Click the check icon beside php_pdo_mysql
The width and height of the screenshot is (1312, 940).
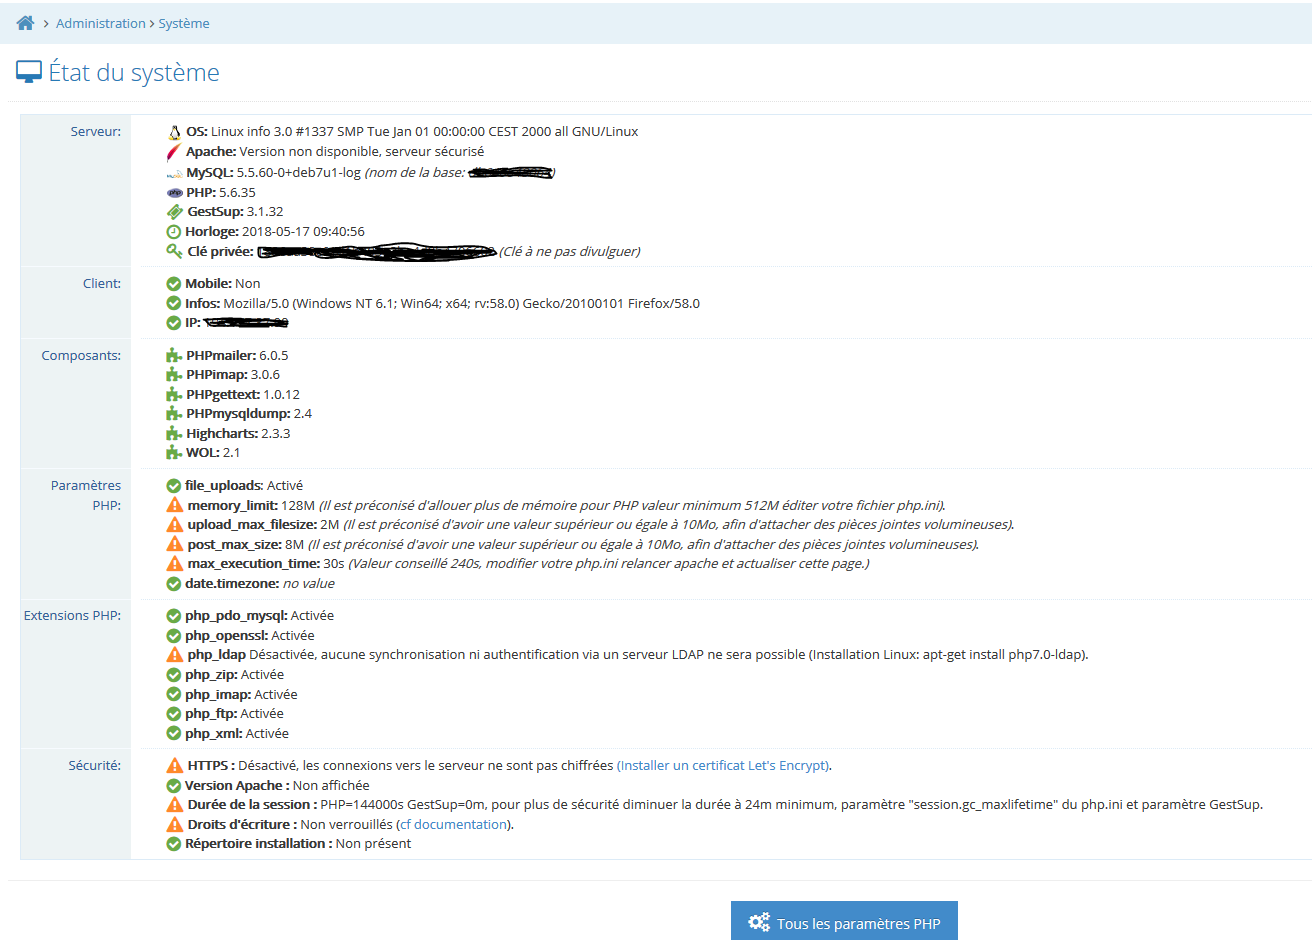173,616
